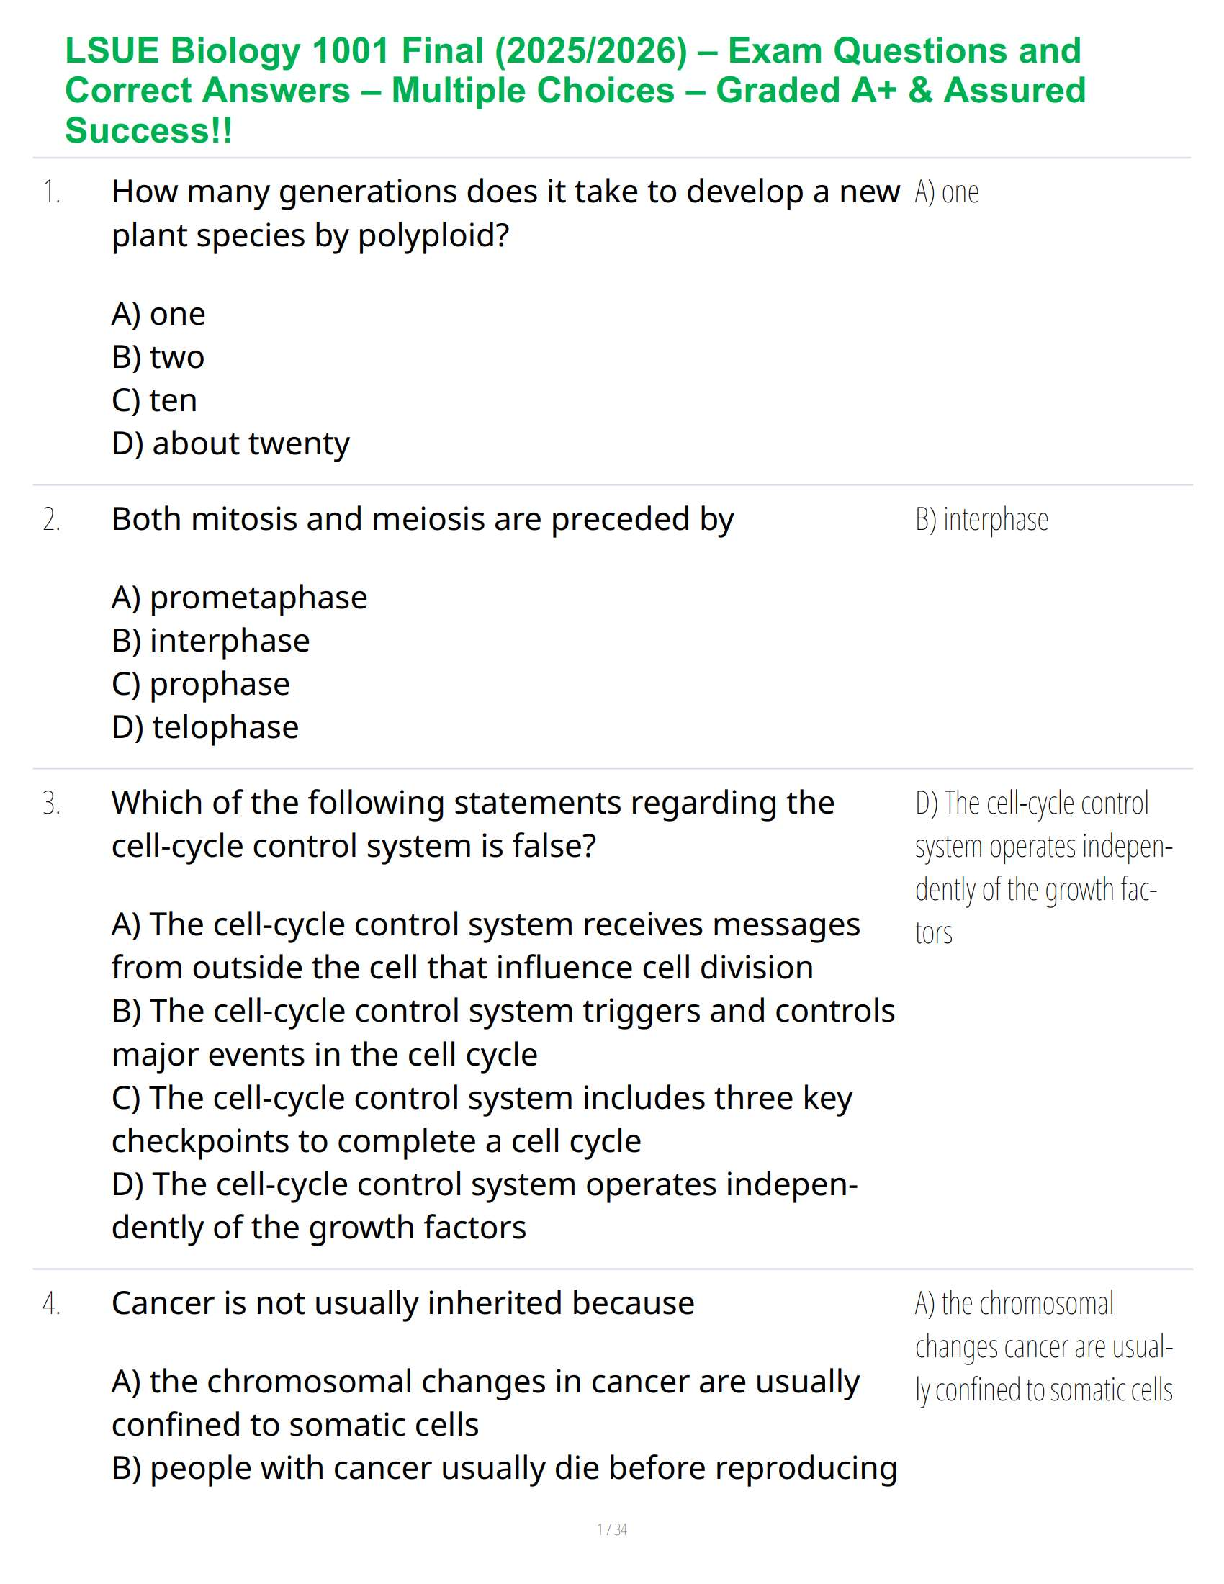
Task: Click the question 1 polyploid generations text
Action: (x=505, y=213)
